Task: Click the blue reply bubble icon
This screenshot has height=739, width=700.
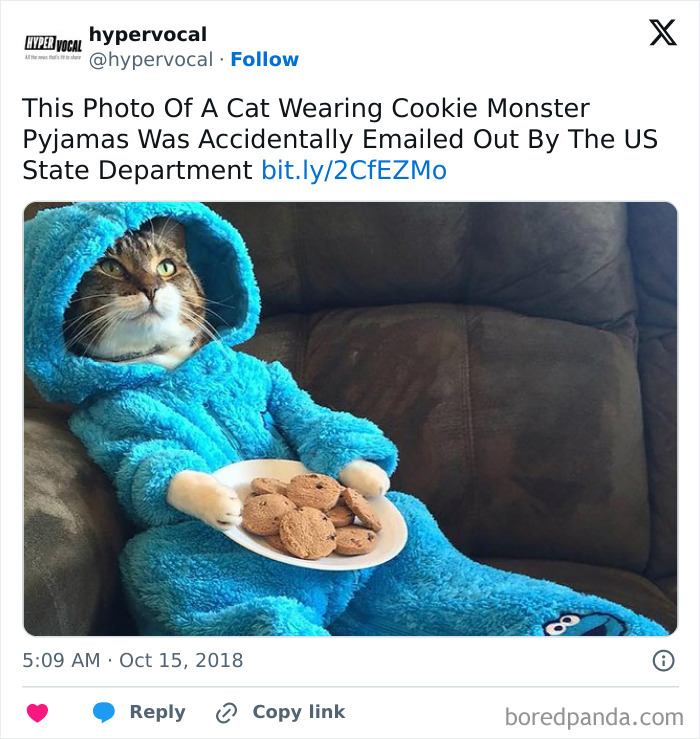Action: [103, 713]
